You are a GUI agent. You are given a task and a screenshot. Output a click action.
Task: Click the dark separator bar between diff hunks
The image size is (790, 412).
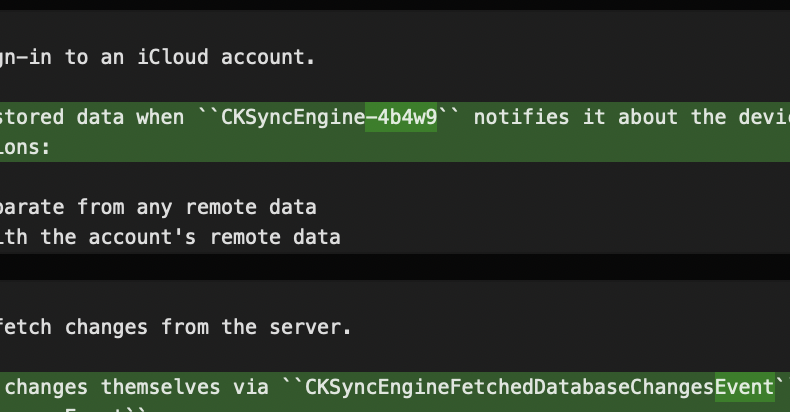coord(395,266)
